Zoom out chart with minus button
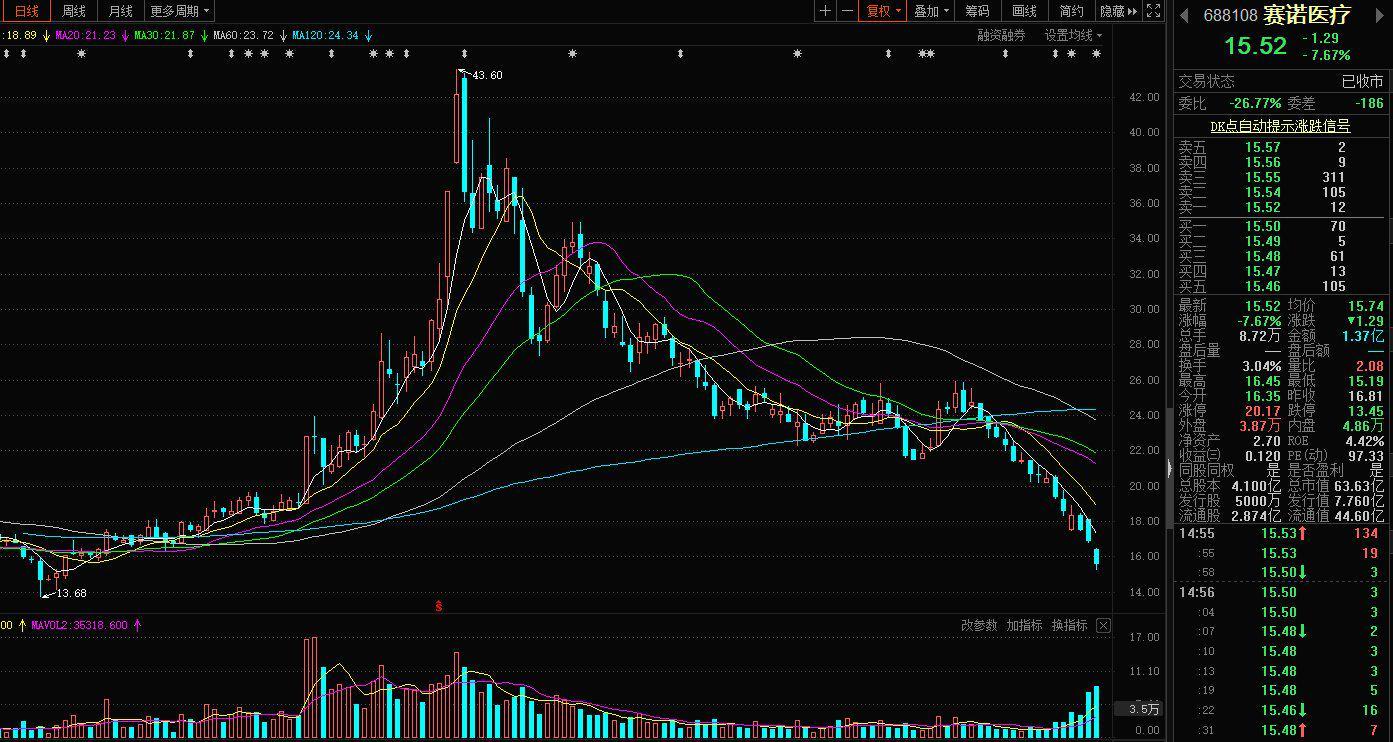Viewport: 1393px width, 742px height. click(x=847, y=11)
